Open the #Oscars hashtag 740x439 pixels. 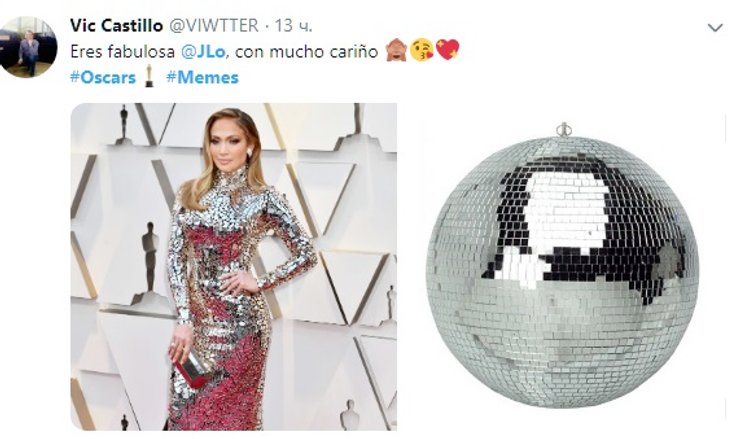[x=103, y=77]
